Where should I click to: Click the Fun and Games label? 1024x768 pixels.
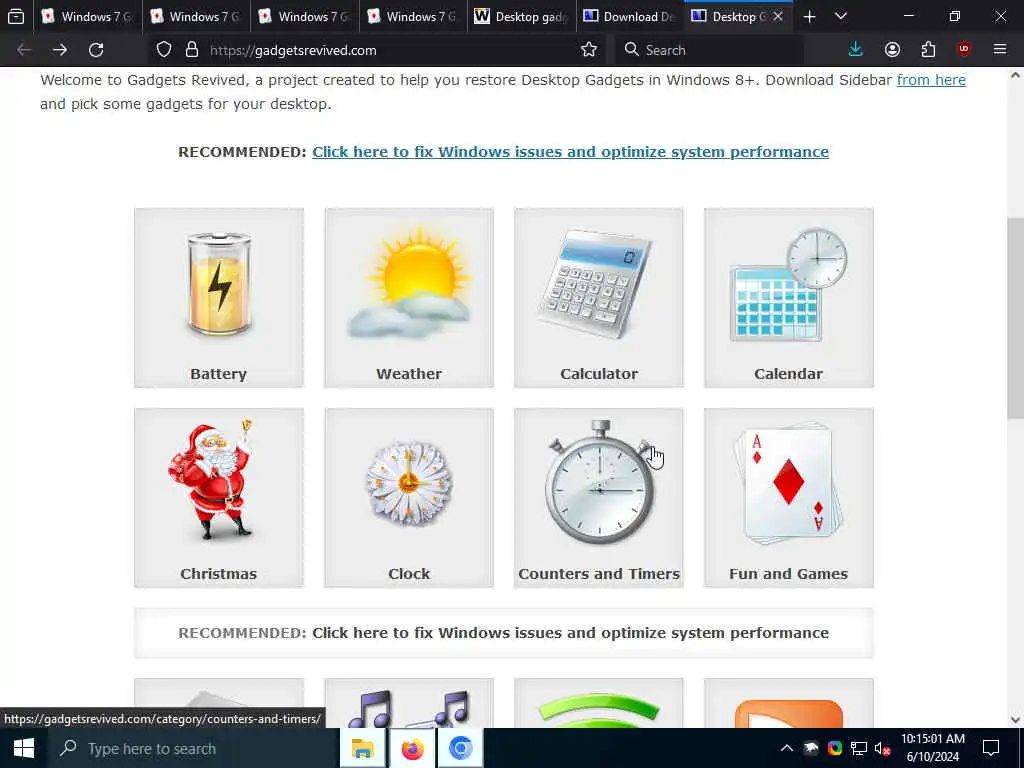click(788, 573)
